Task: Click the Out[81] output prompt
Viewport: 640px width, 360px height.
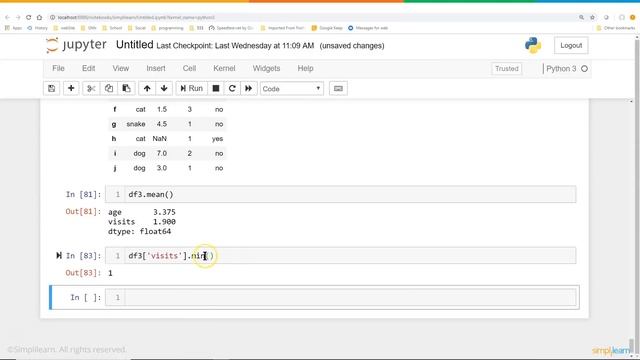Action: 83,211
